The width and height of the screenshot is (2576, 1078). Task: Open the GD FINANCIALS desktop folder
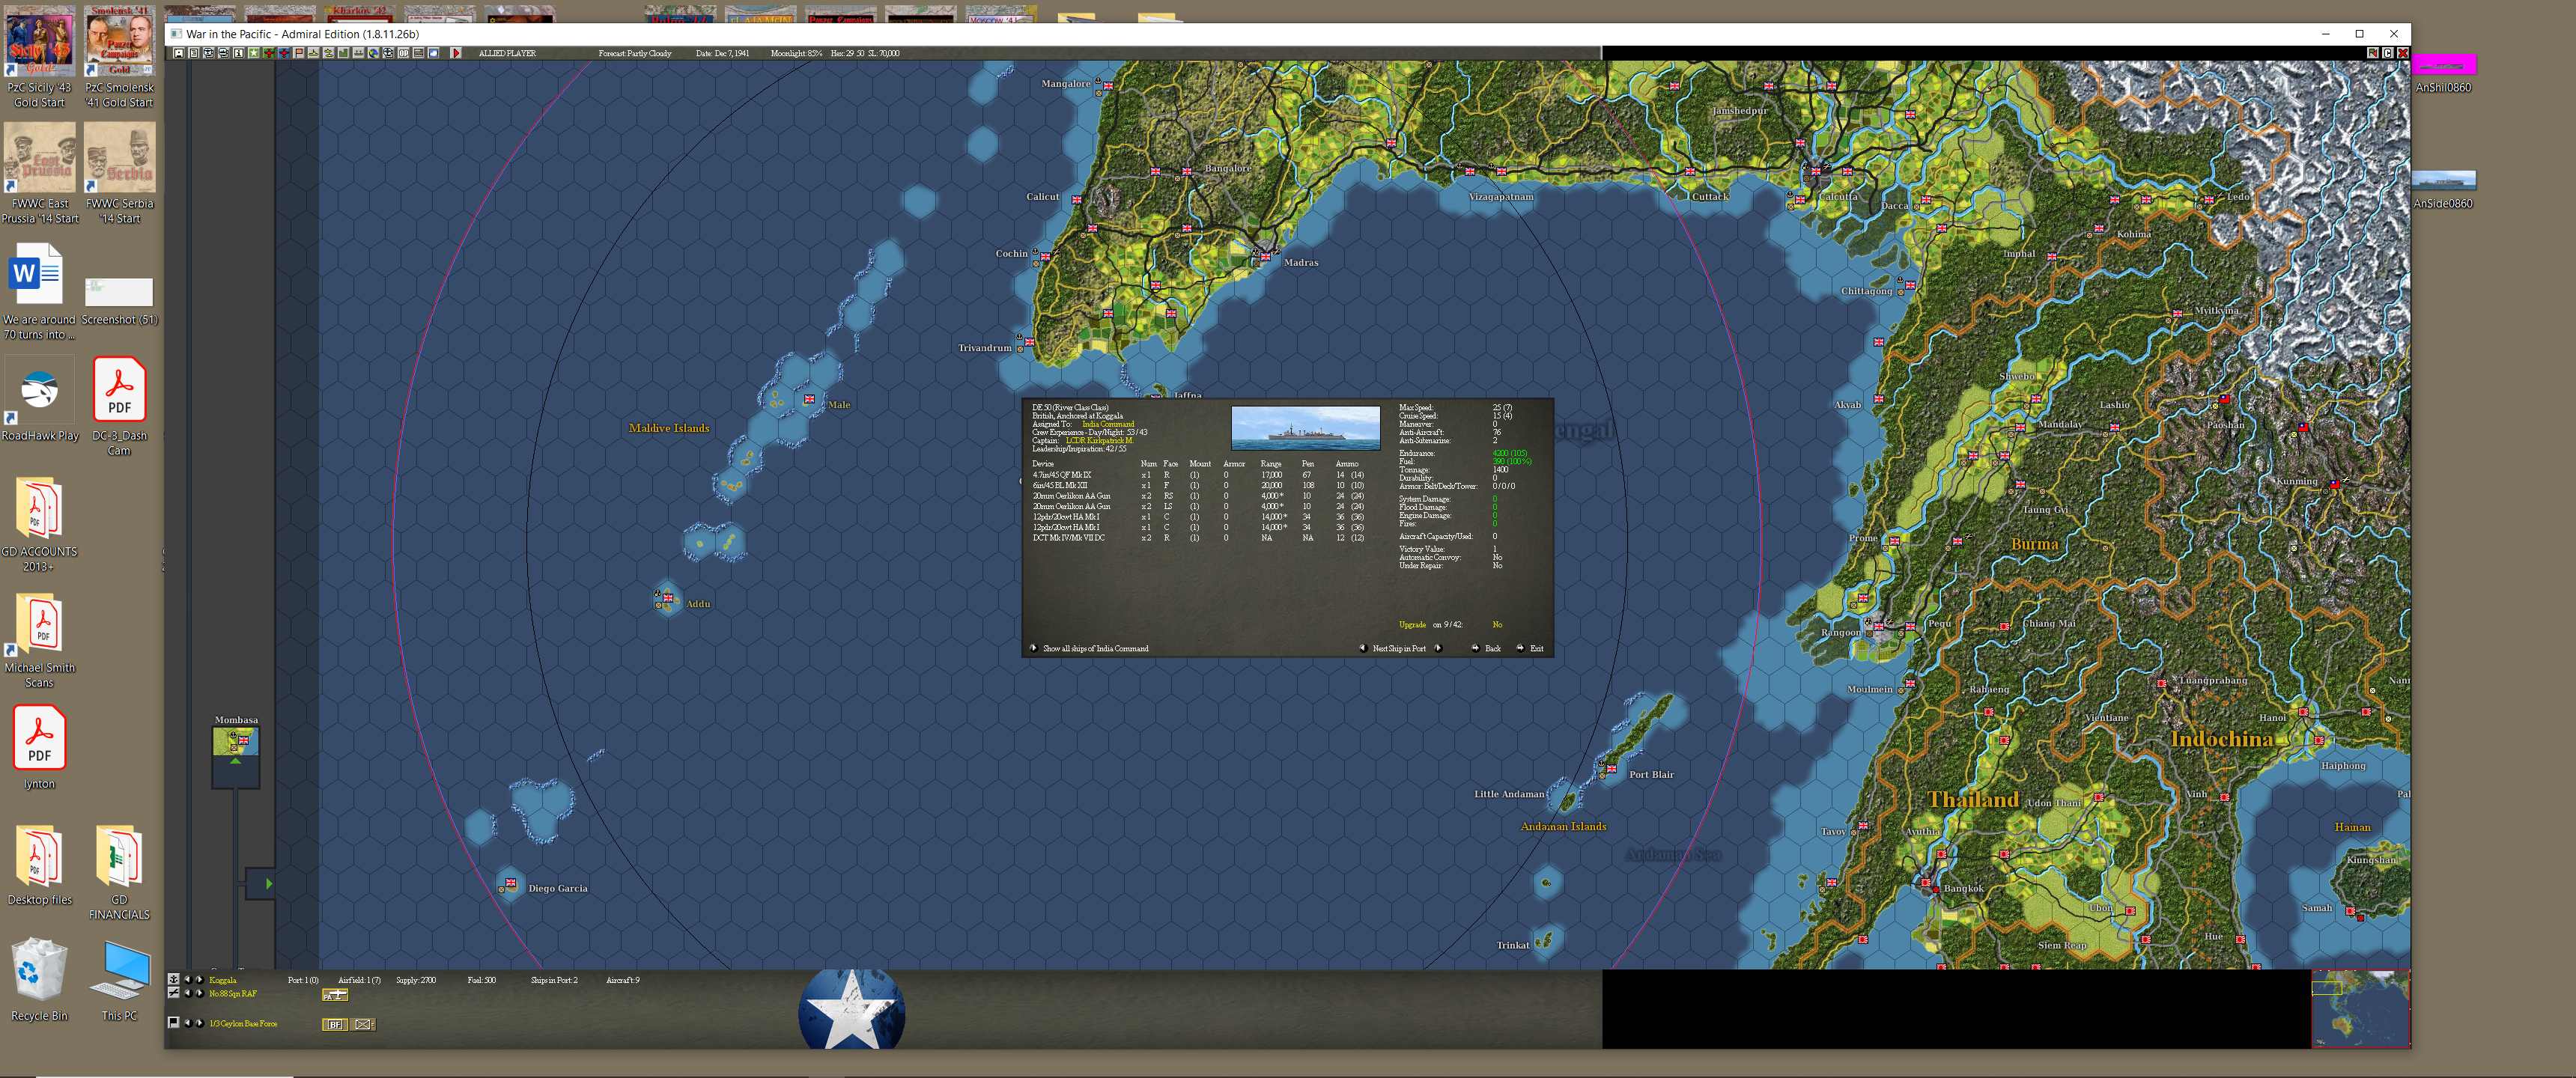click(119, 872)
